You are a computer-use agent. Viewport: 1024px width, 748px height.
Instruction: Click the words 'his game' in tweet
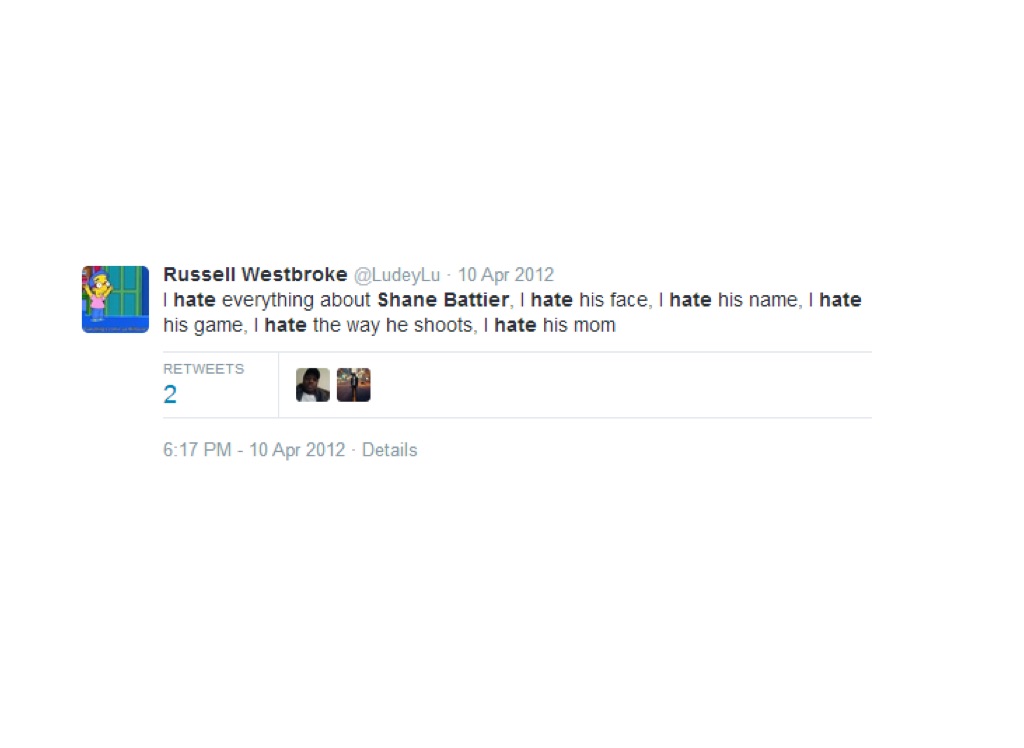(x=202, y=325)
